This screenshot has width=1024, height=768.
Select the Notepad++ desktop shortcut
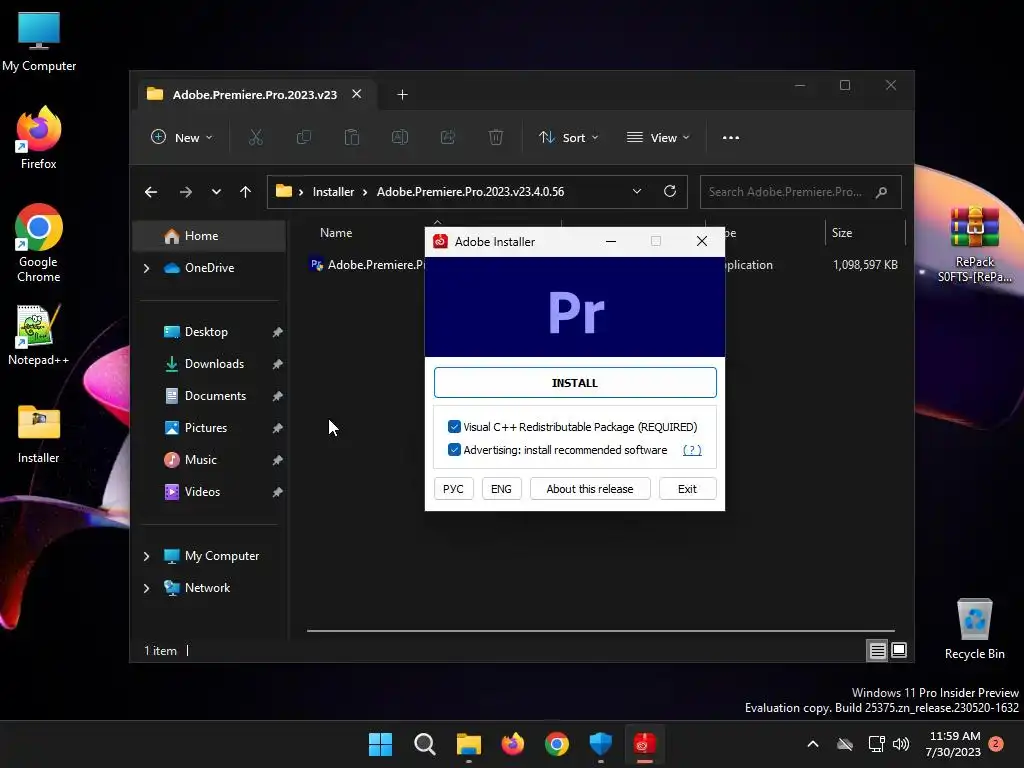tap(39, 335)
